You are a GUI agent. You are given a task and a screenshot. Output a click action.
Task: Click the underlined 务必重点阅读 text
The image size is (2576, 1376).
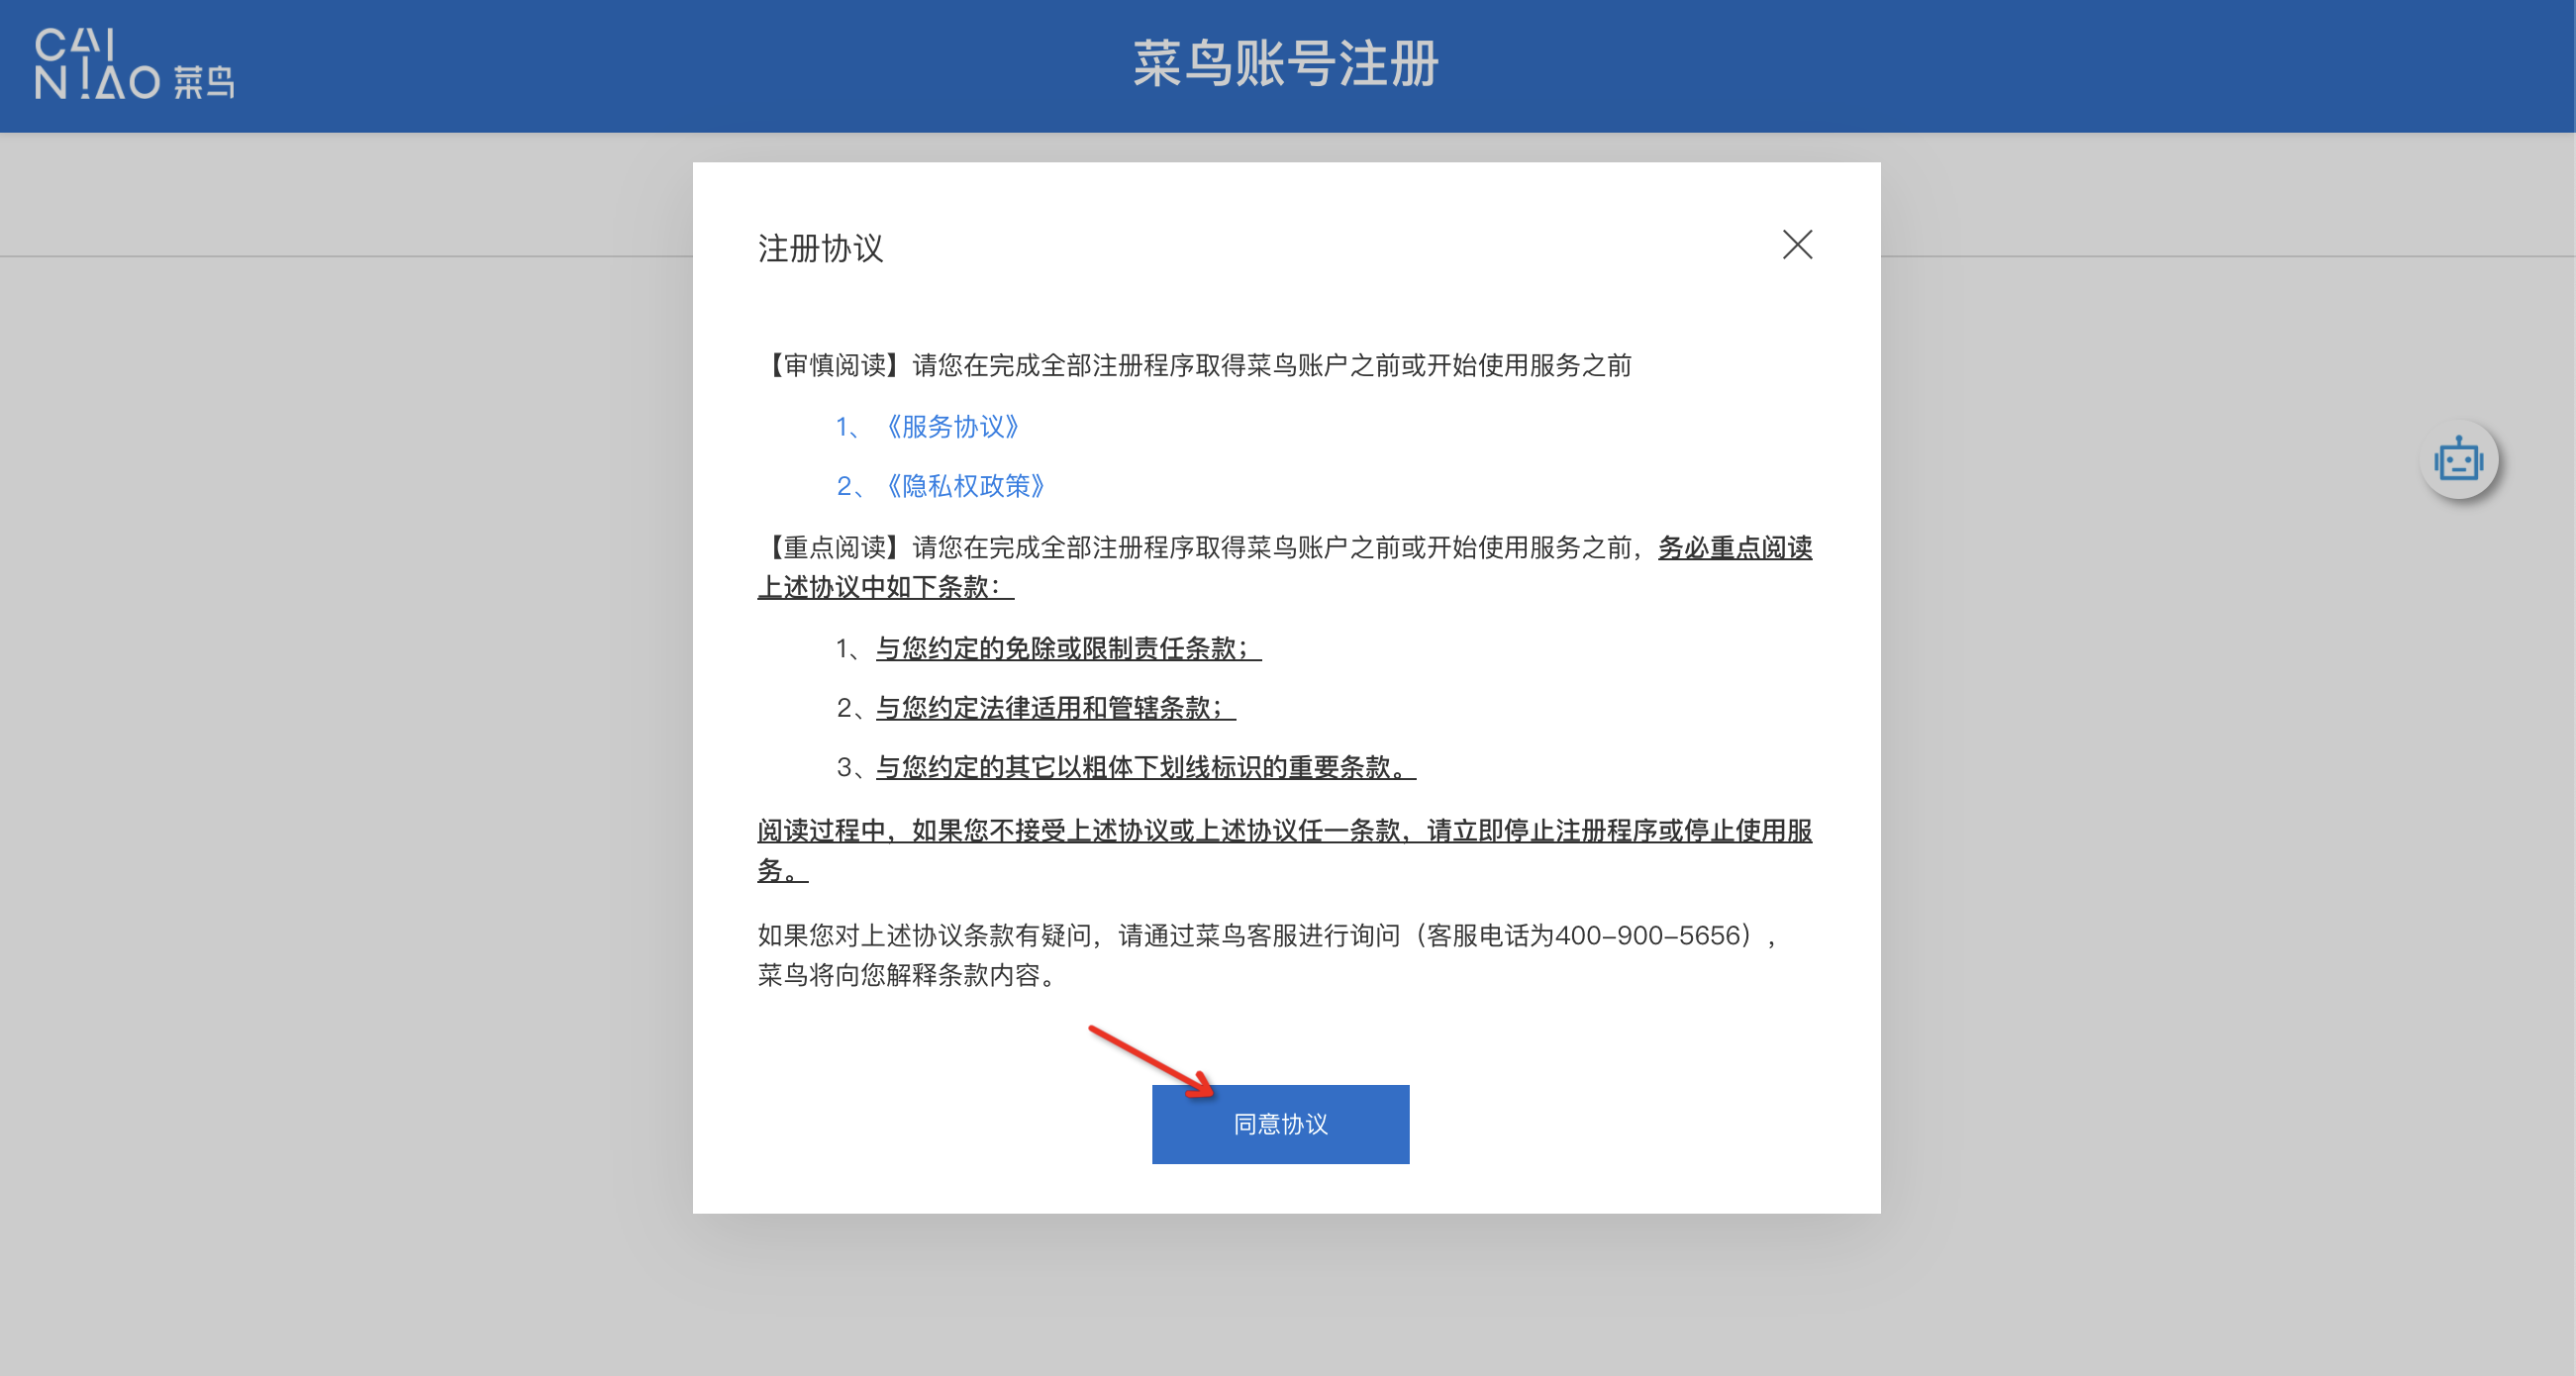click(x=1735, y=547)
